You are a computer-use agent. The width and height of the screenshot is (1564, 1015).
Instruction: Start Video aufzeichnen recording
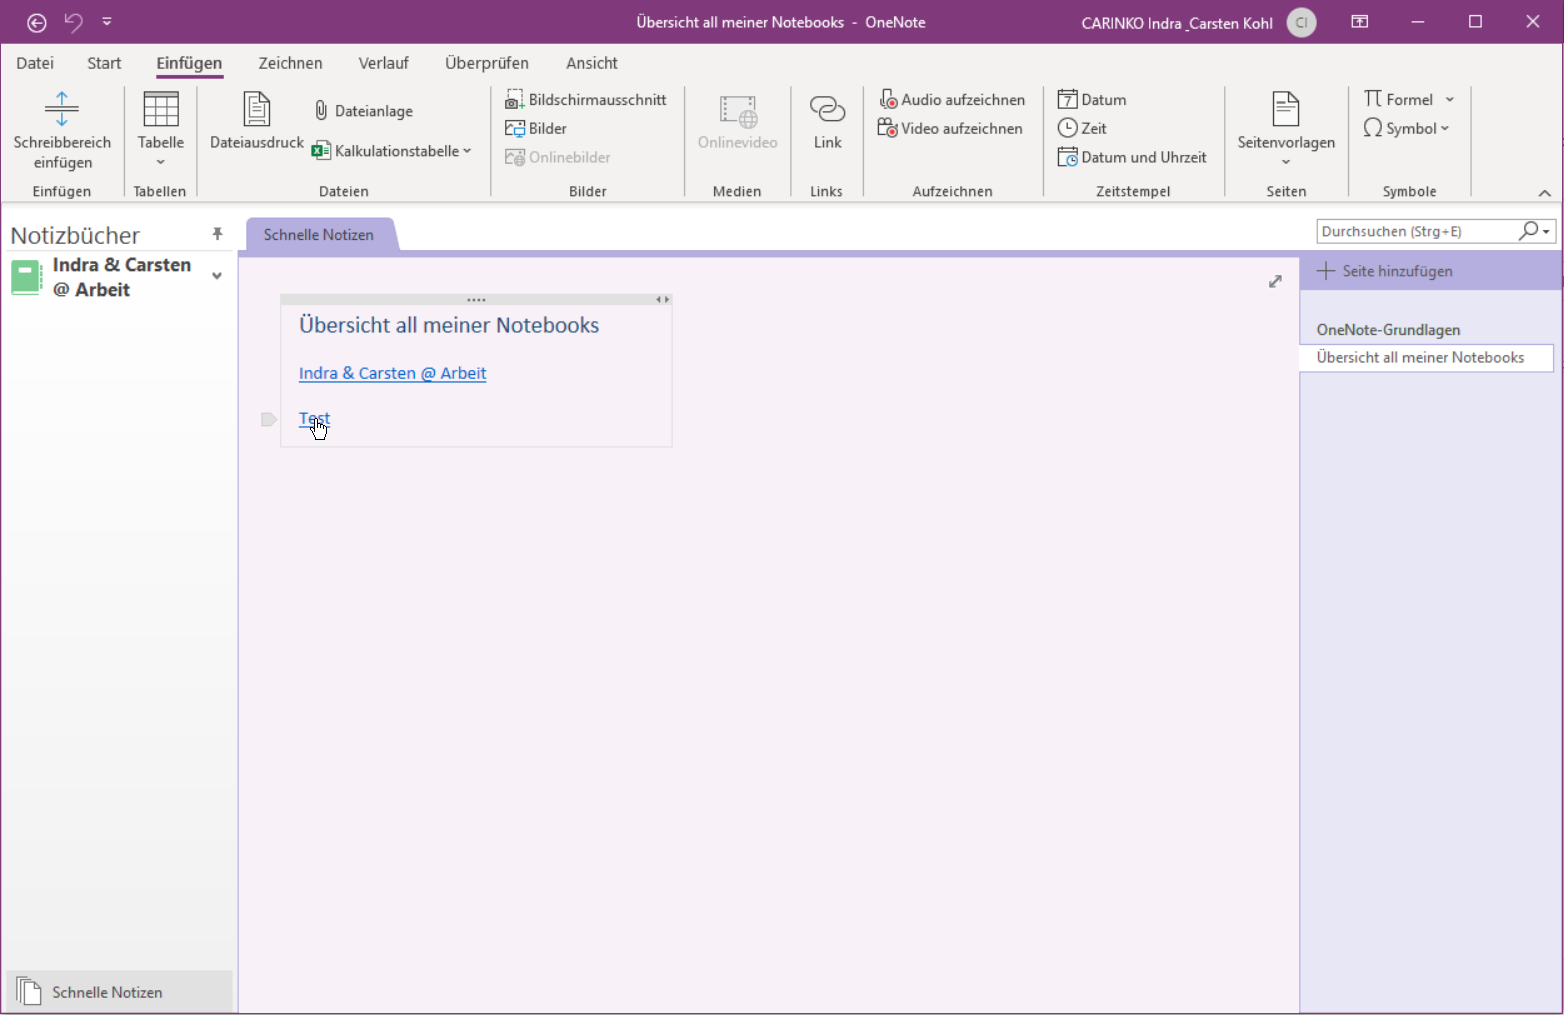tap(950, 128)
